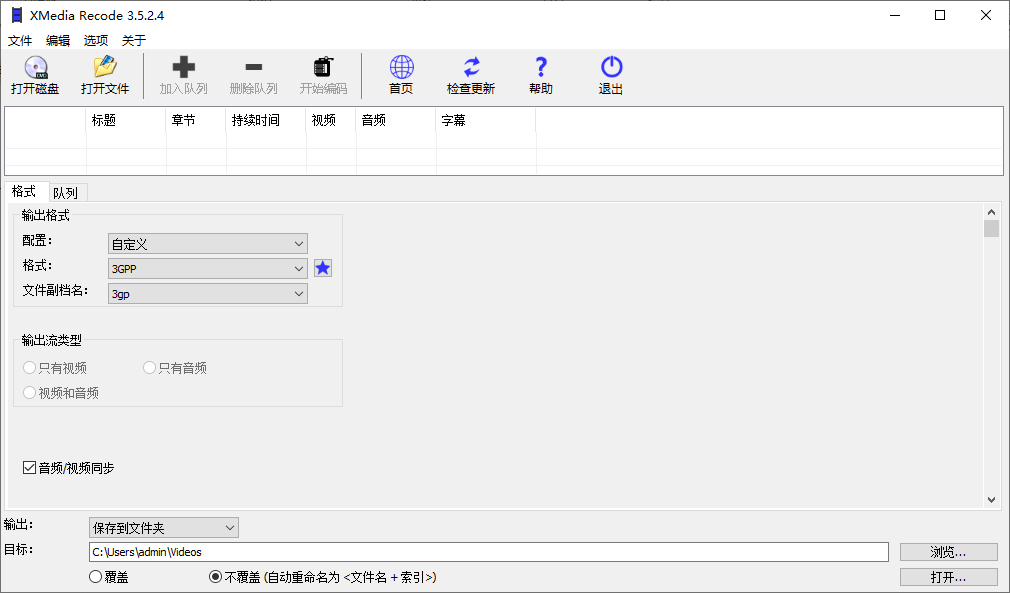The width and height of the screenshot is (1010, 593).
Task: Save format as favorite with the star icon
Action: 322,268
